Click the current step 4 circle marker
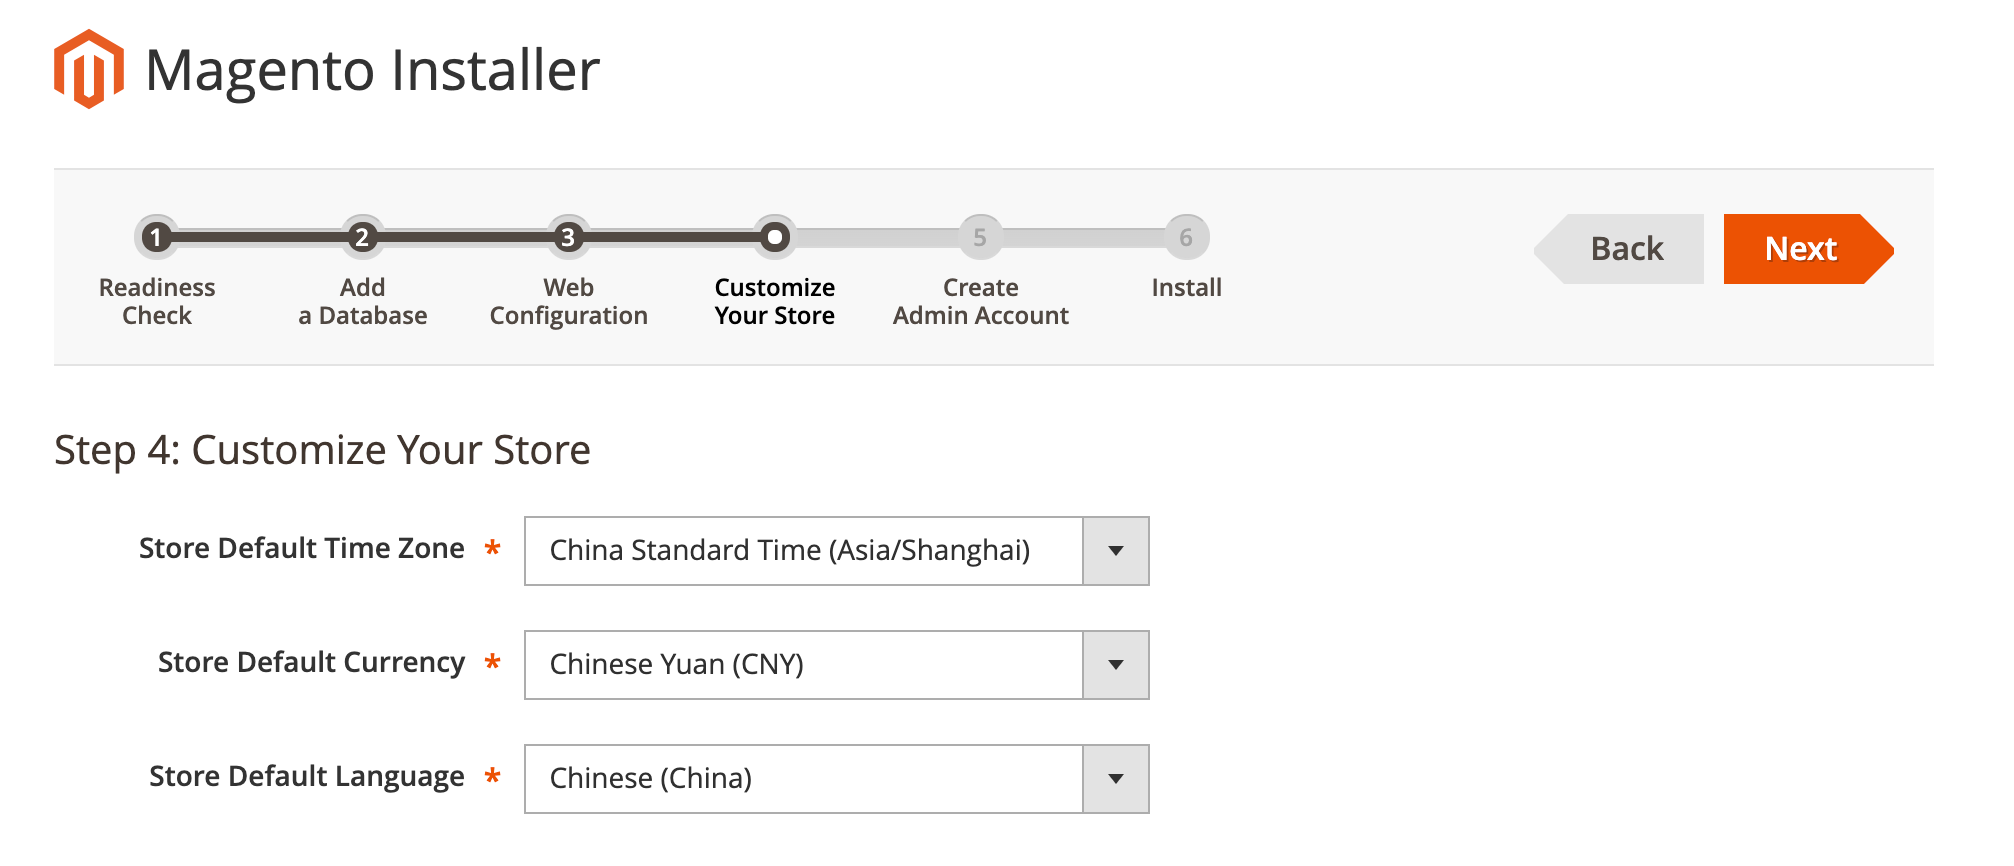This screenshot has width=2014, height=866. tap(774, 237)
